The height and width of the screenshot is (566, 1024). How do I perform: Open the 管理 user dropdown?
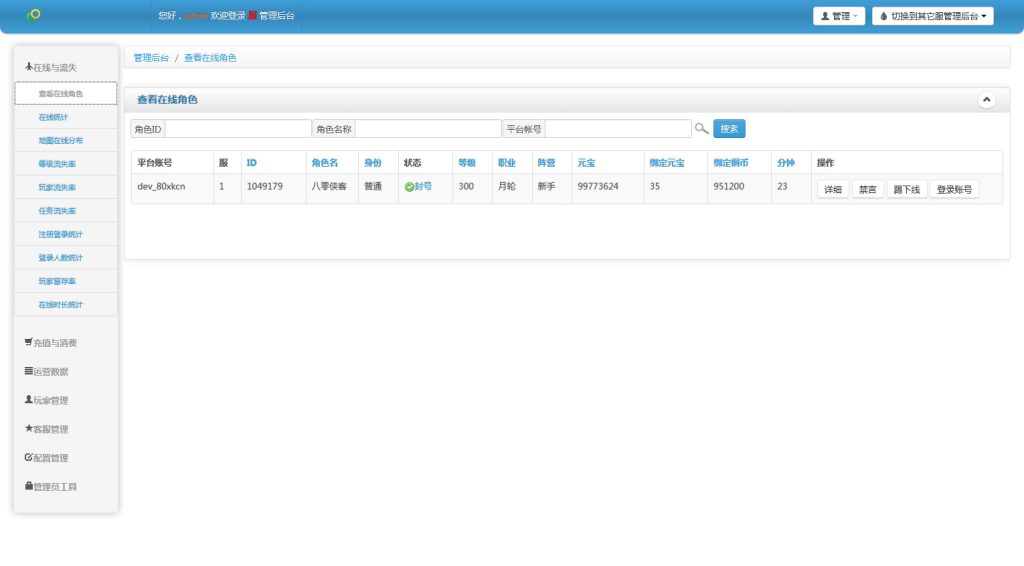pyautogui.click(x=838, y=16)
